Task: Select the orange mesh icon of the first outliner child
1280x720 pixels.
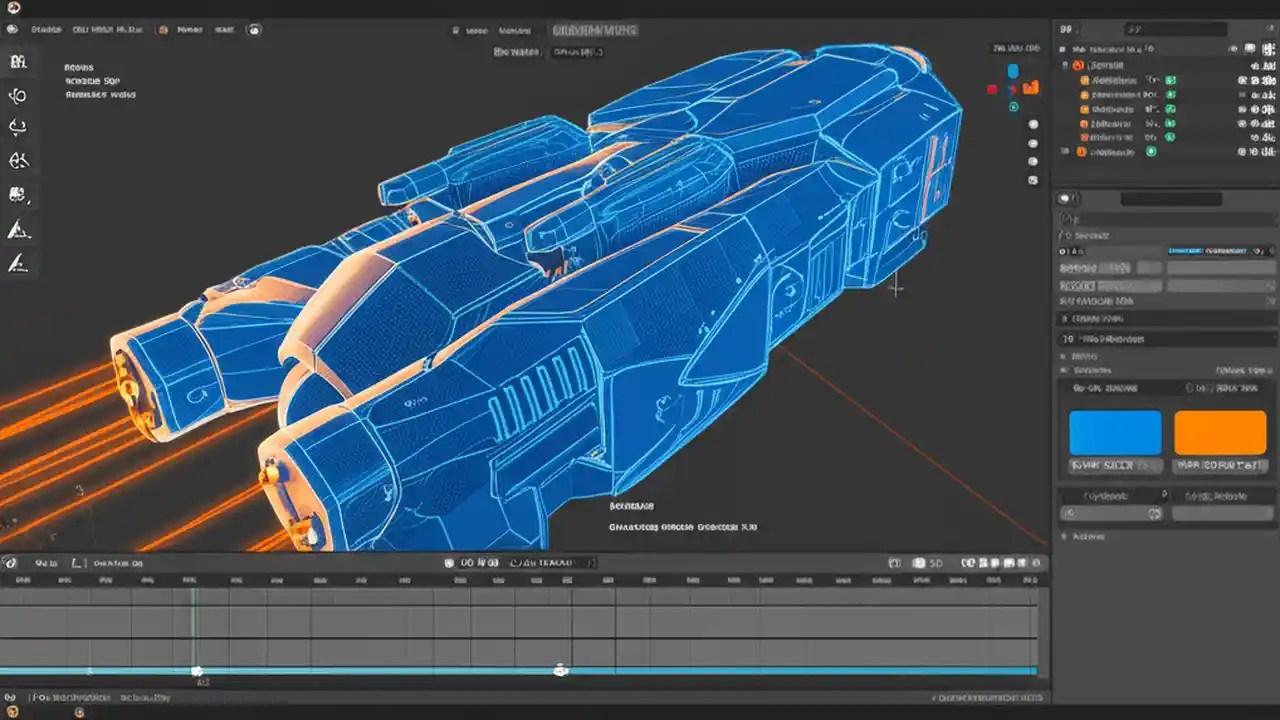Action: (x=1086, y=81)
